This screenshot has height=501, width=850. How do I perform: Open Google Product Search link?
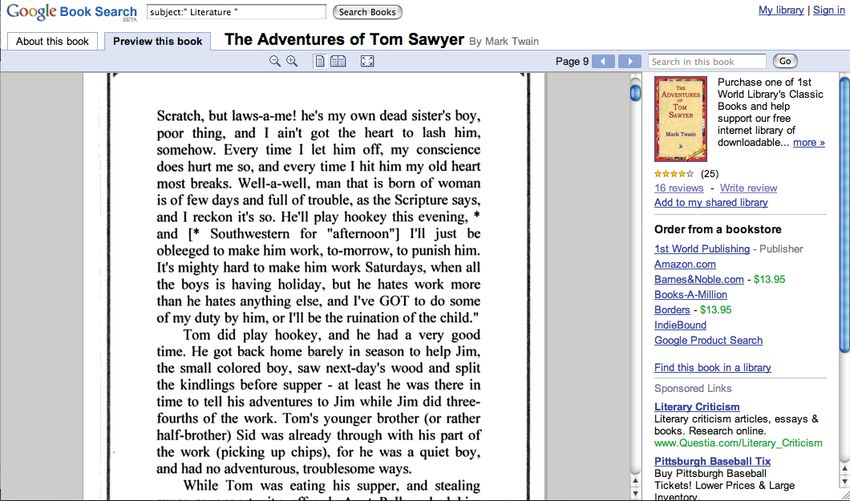click(708, 340)
